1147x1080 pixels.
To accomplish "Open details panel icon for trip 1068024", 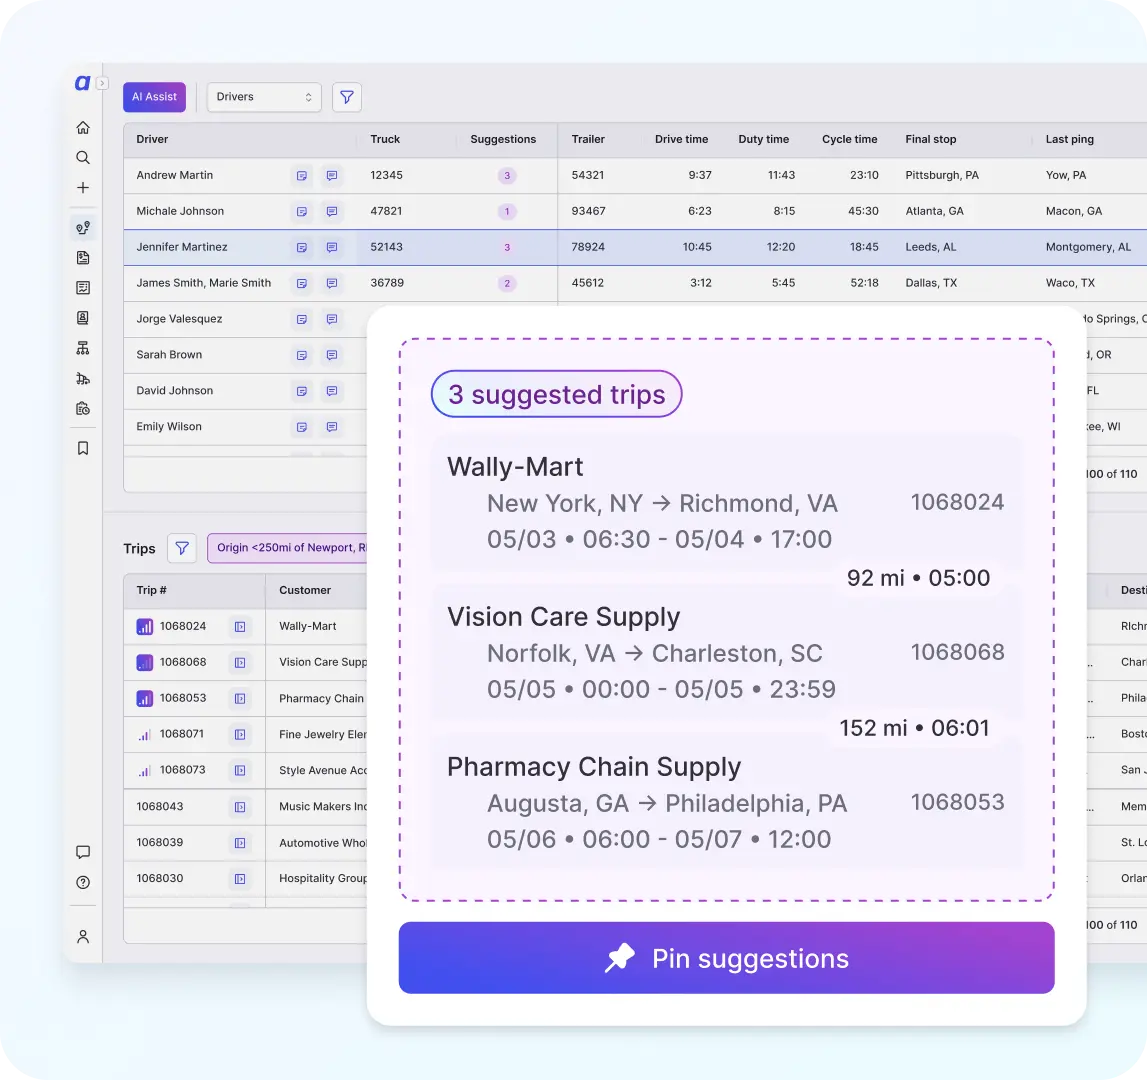I will point(240,626).
